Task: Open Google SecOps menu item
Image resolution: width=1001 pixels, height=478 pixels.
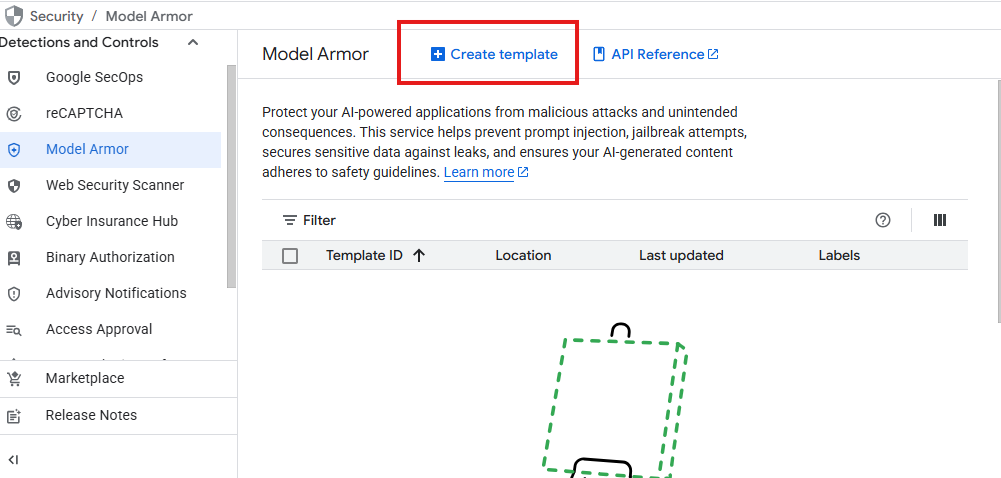Action: tap(110, 78)
